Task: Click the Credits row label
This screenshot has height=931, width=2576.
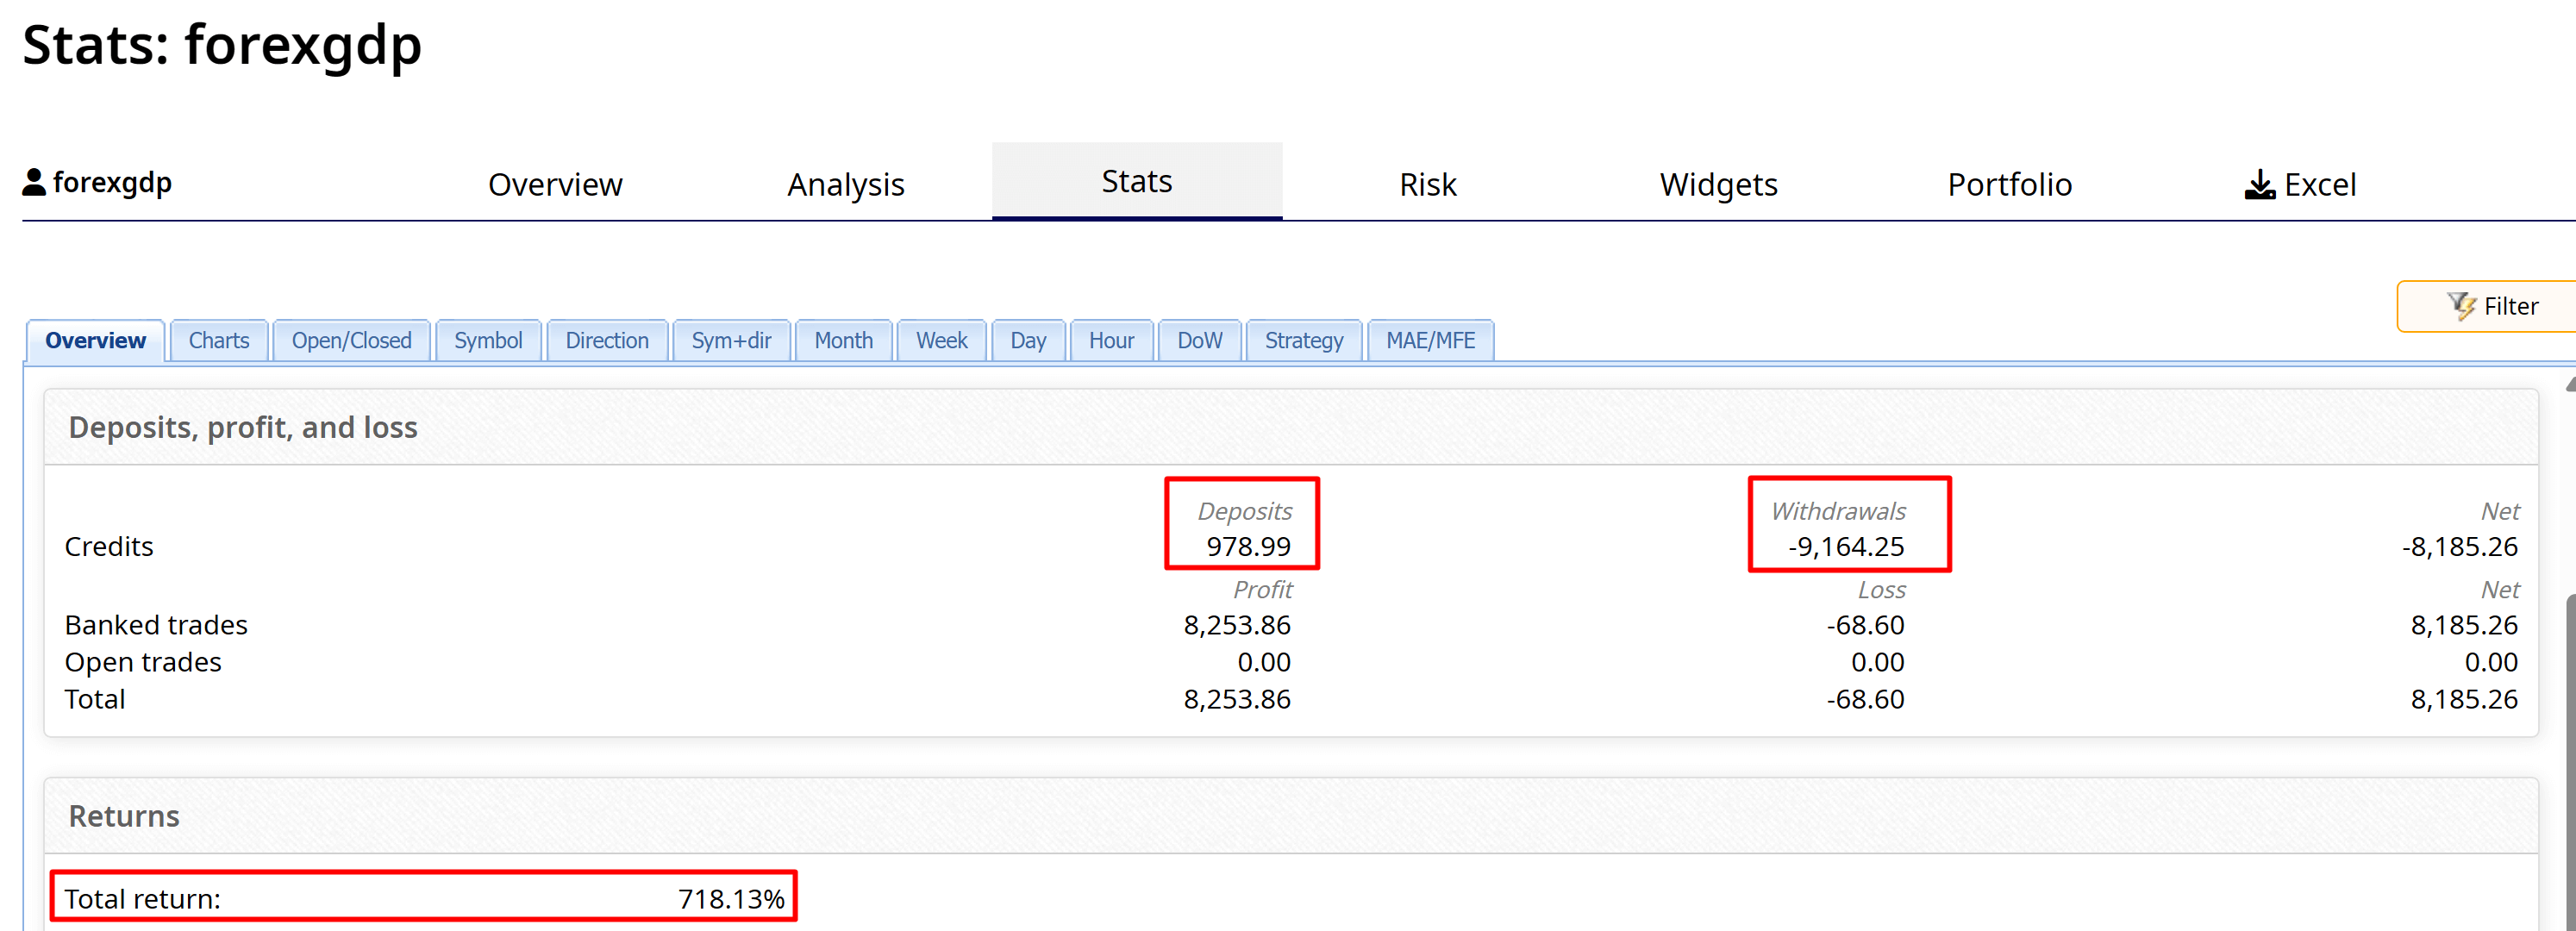Action: tap(109, 546)
